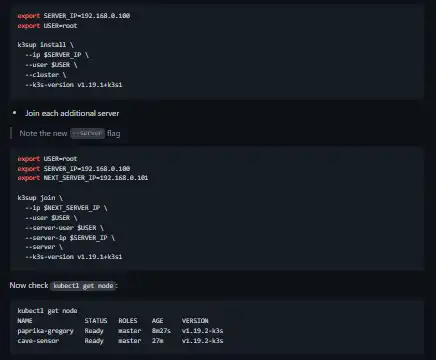The width and height of the screenshot is (436, 360).
Task: Click the 'AGE' column header
Action: [x=158, y=321]
